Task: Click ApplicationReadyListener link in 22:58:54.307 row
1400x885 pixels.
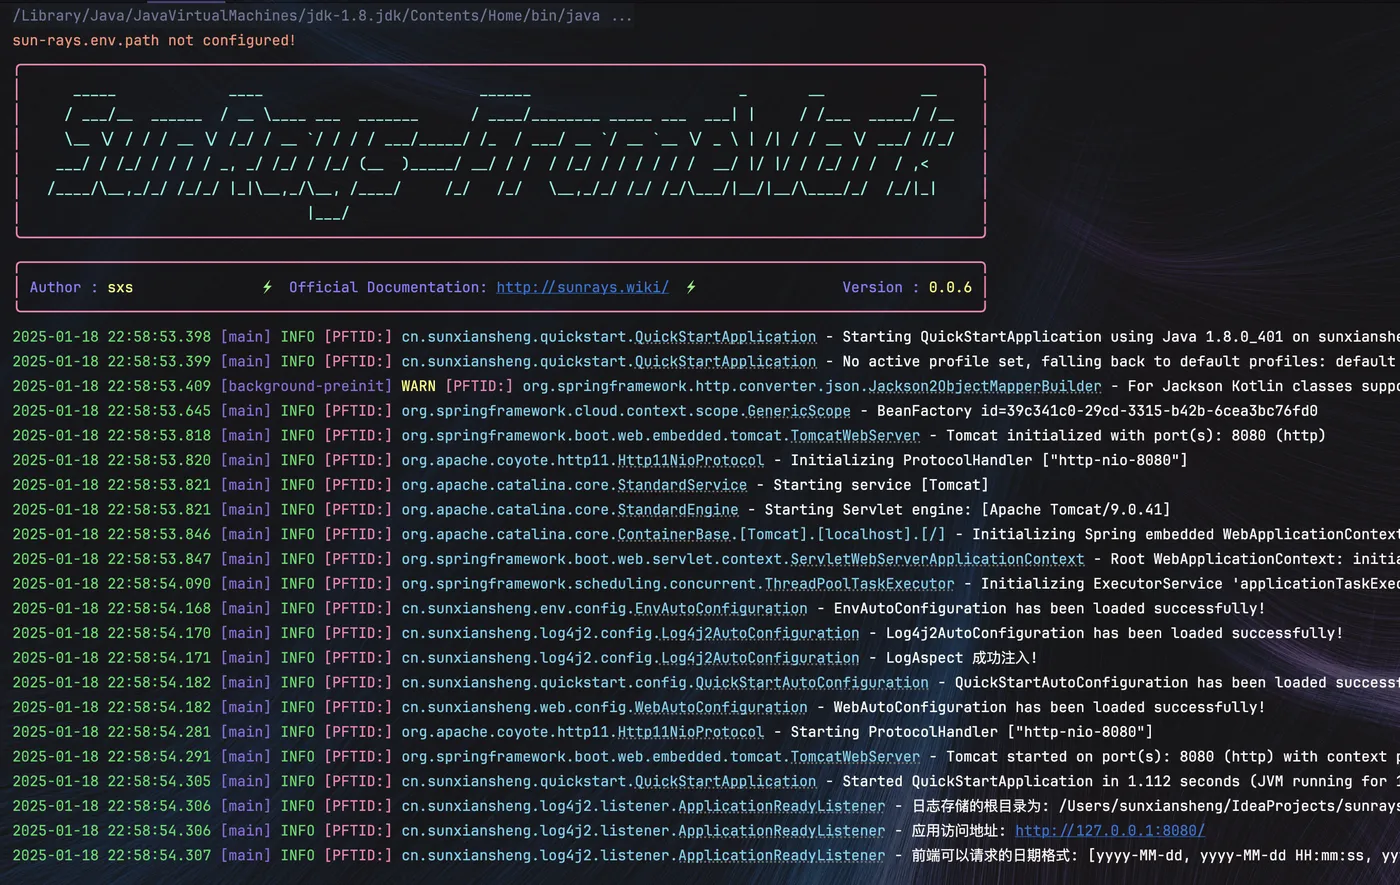Action: tap(781, 855)
